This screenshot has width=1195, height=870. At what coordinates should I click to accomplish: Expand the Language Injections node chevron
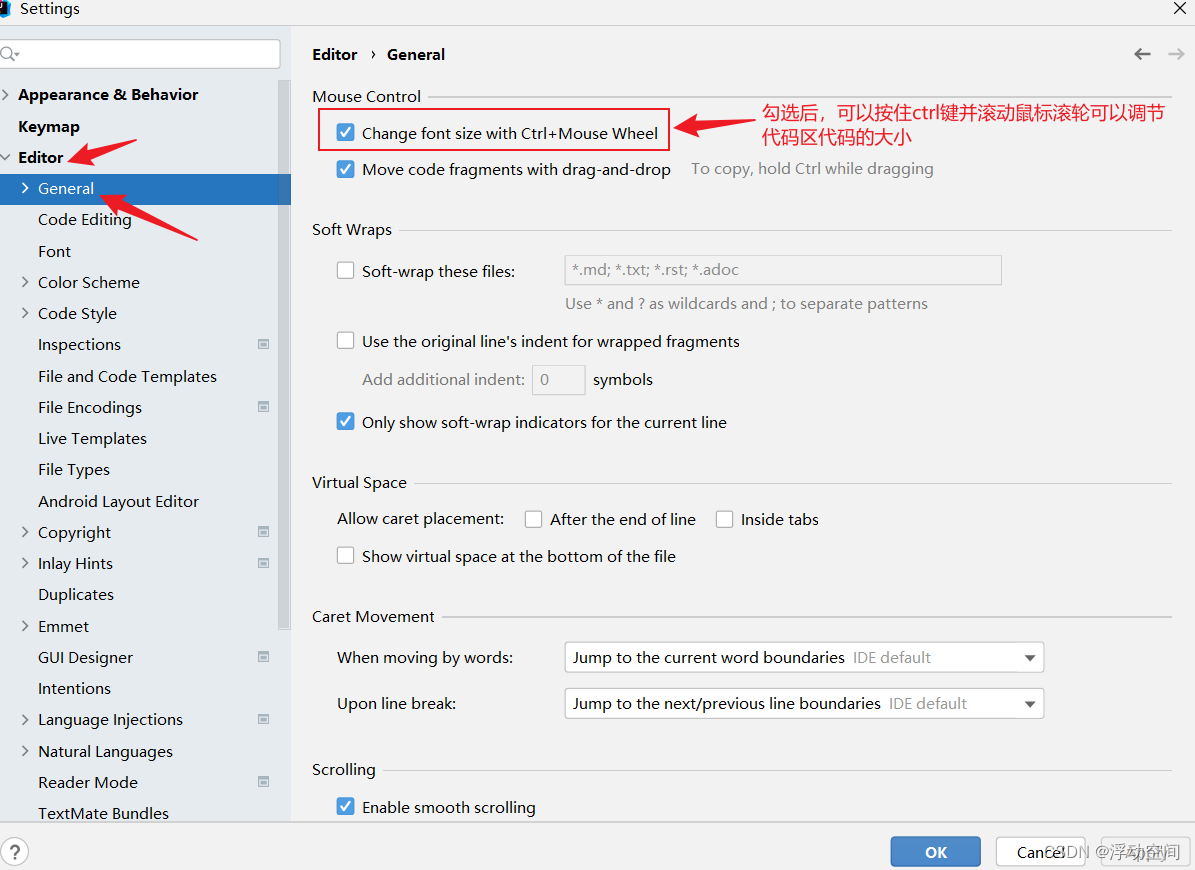click(25, 719)
